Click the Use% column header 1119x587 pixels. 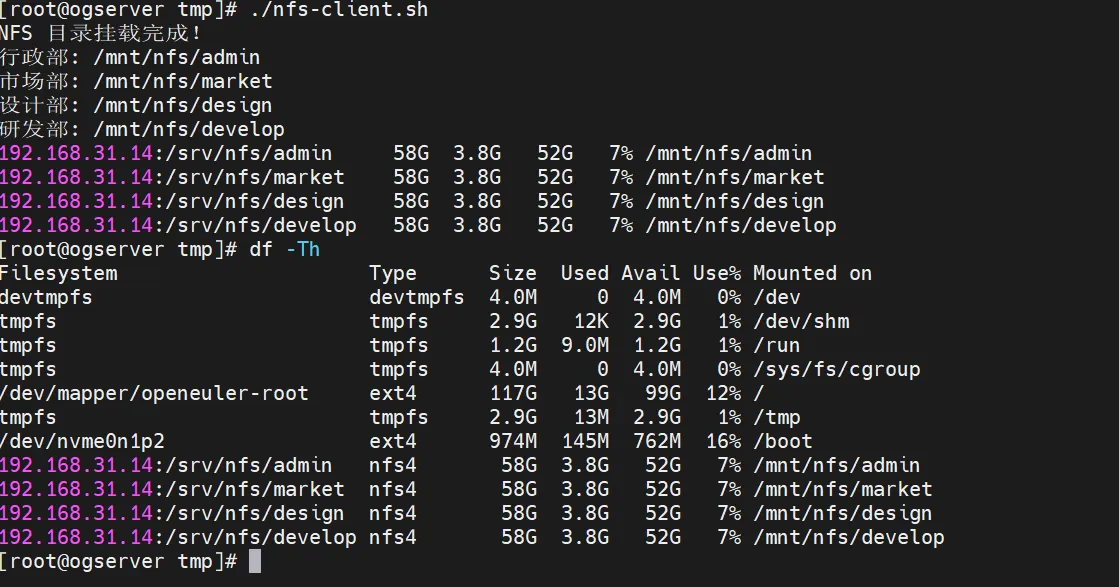717,273
